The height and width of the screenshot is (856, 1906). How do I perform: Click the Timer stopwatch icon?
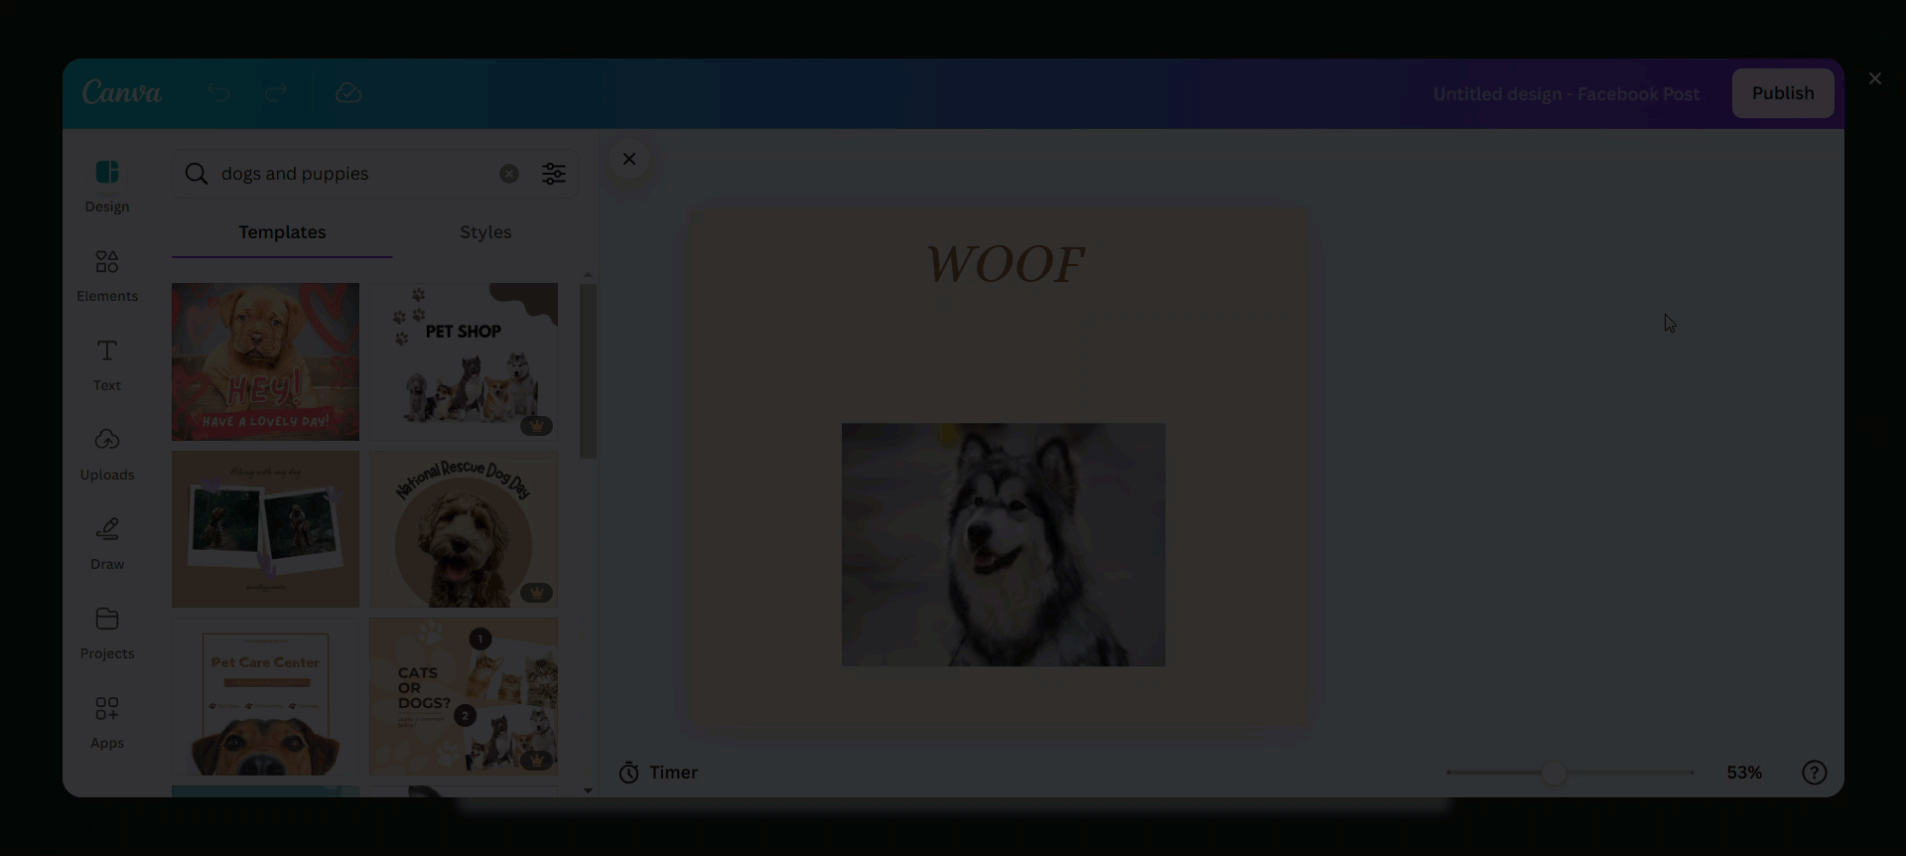(x=629, y=772)
